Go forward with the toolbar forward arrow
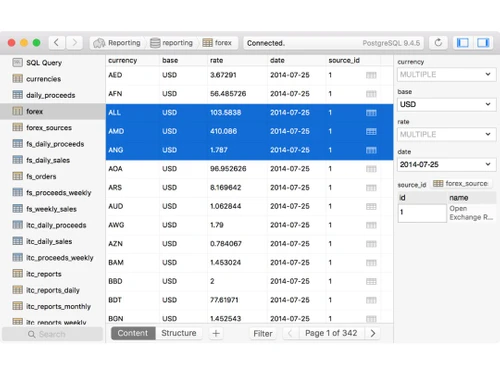The width and height of the screenshot is (500, 375). click(x=74, y=43)
